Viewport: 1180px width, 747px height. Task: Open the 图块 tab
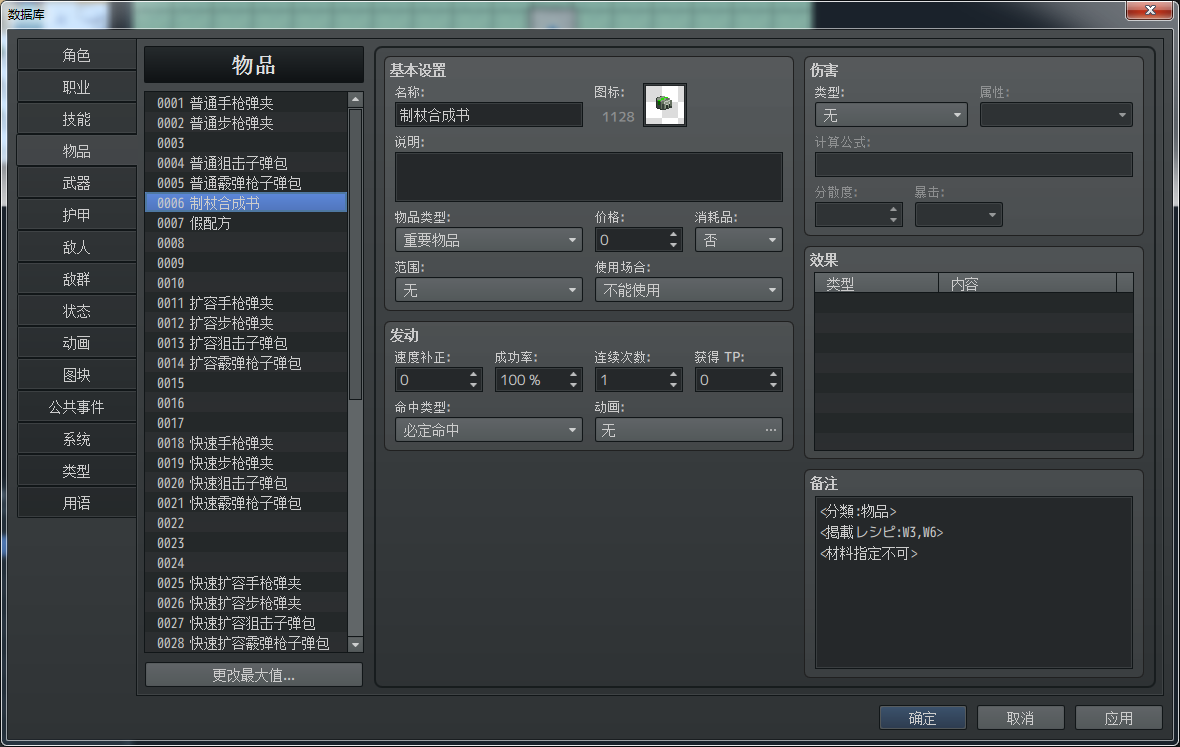77,375
